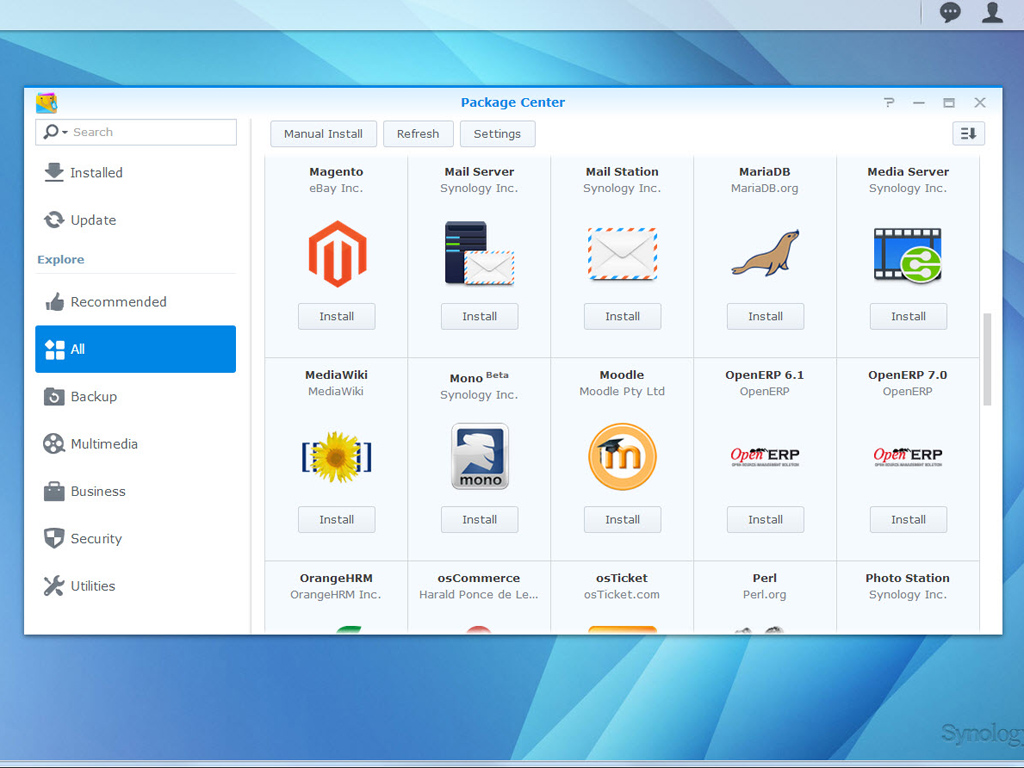Click the Perl package title
This screenshot has height=768, width=1024.
765,578
